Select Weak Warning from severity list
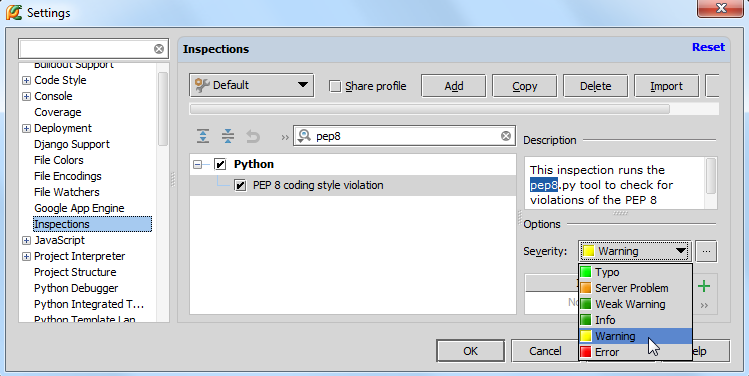This screenshot has height=376, width=749. [635, 304]
